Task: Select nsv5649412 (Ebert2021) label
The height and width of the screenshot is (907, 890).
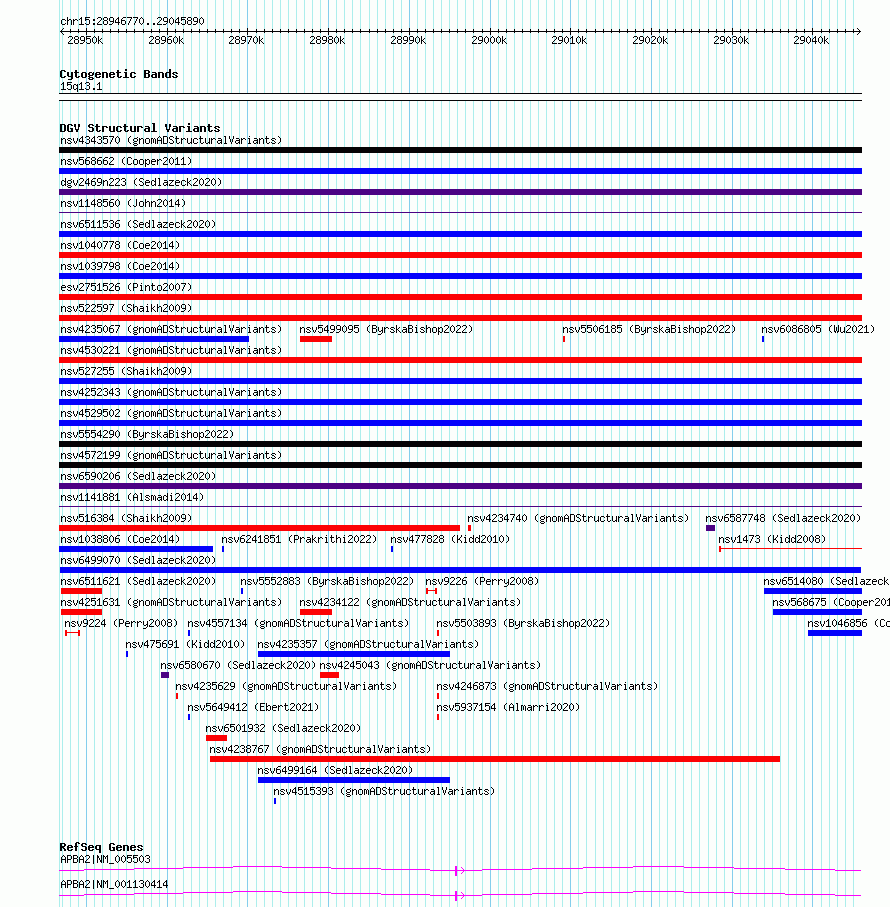Action: [253, 707]
